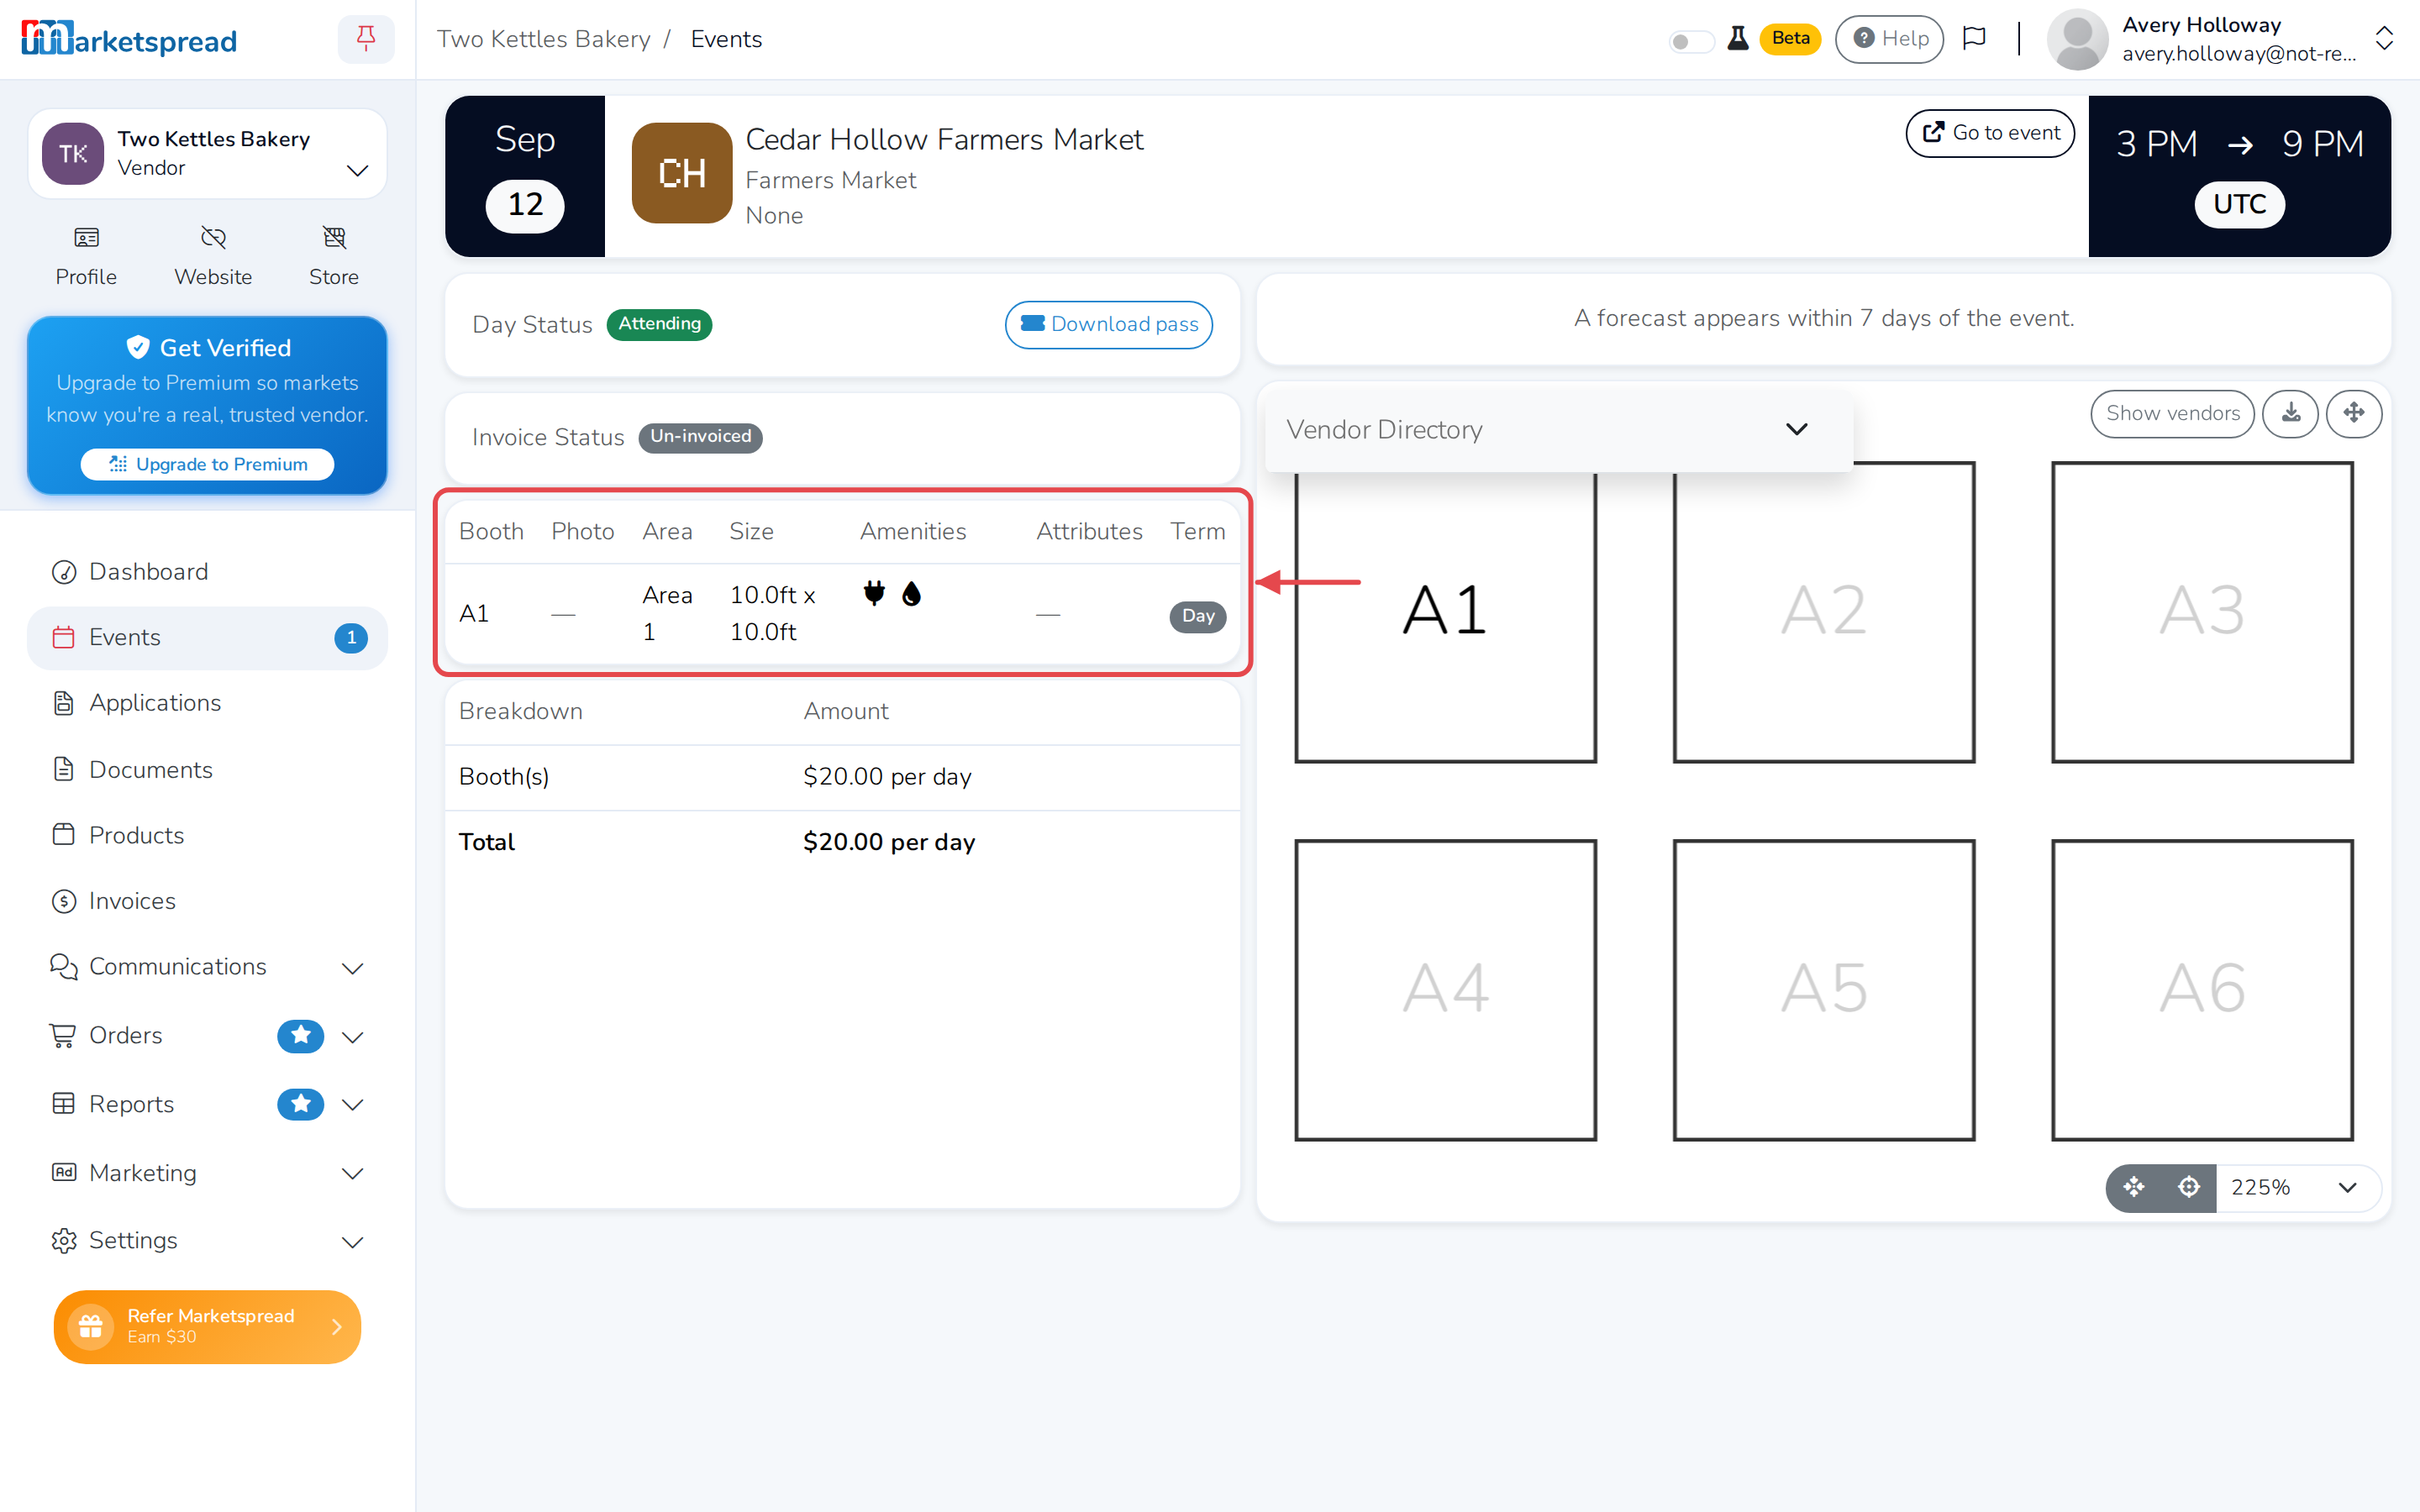2420x1512 pixels.
Task: Click the electricity plug amenity icon
Action: coord(874,593)
